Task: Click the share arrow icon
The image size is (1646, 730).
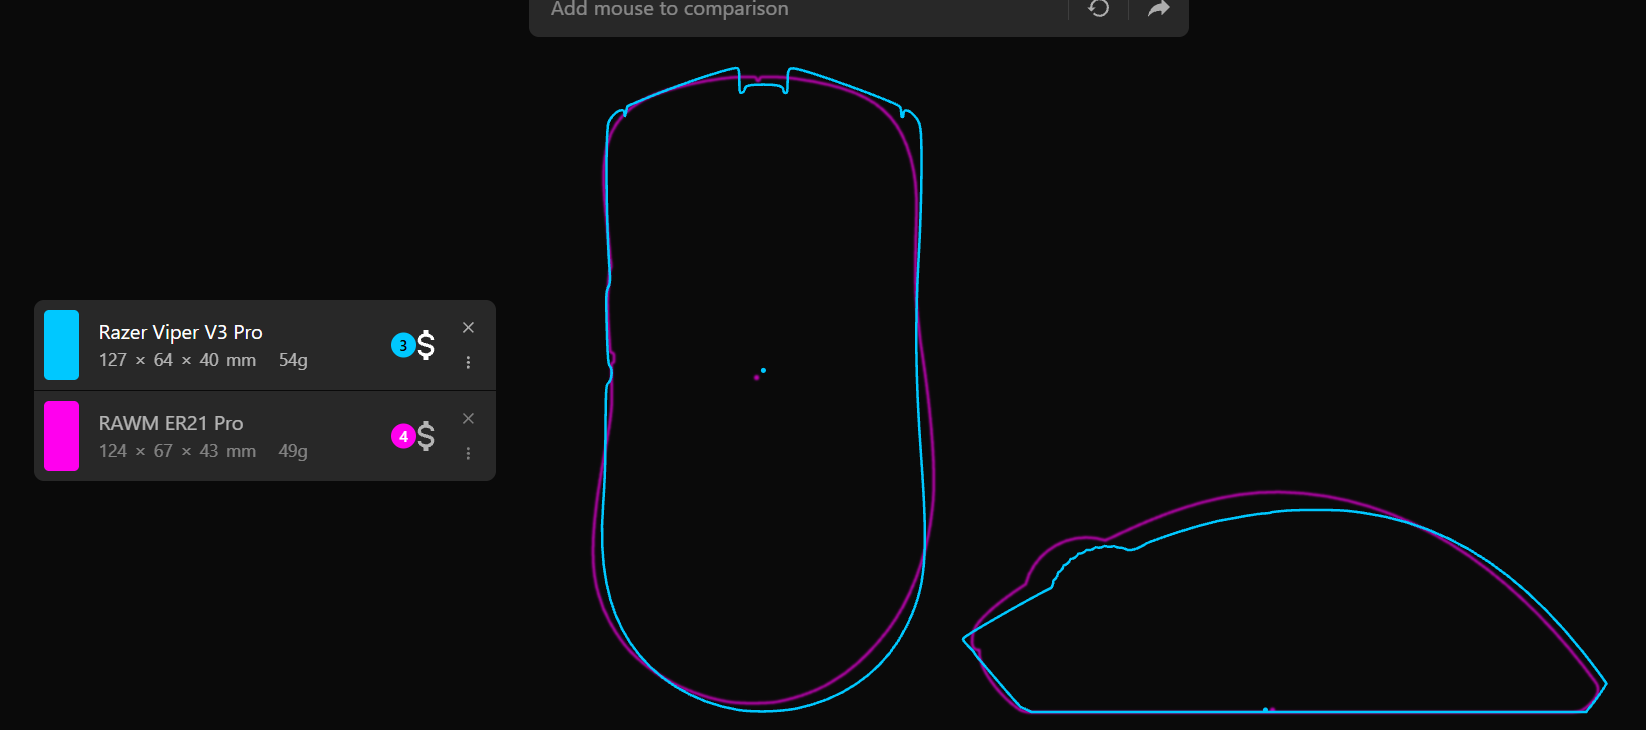Action: point(1158,9)
